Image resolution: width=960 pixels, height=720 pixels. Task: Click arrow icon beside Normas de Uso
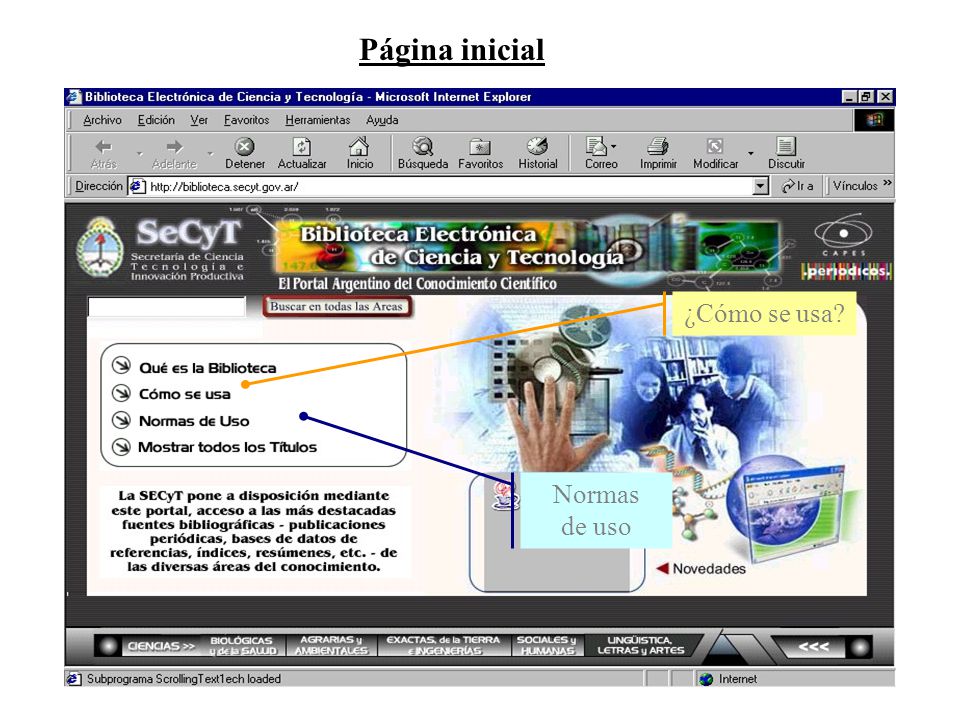[x=121, y=420]
